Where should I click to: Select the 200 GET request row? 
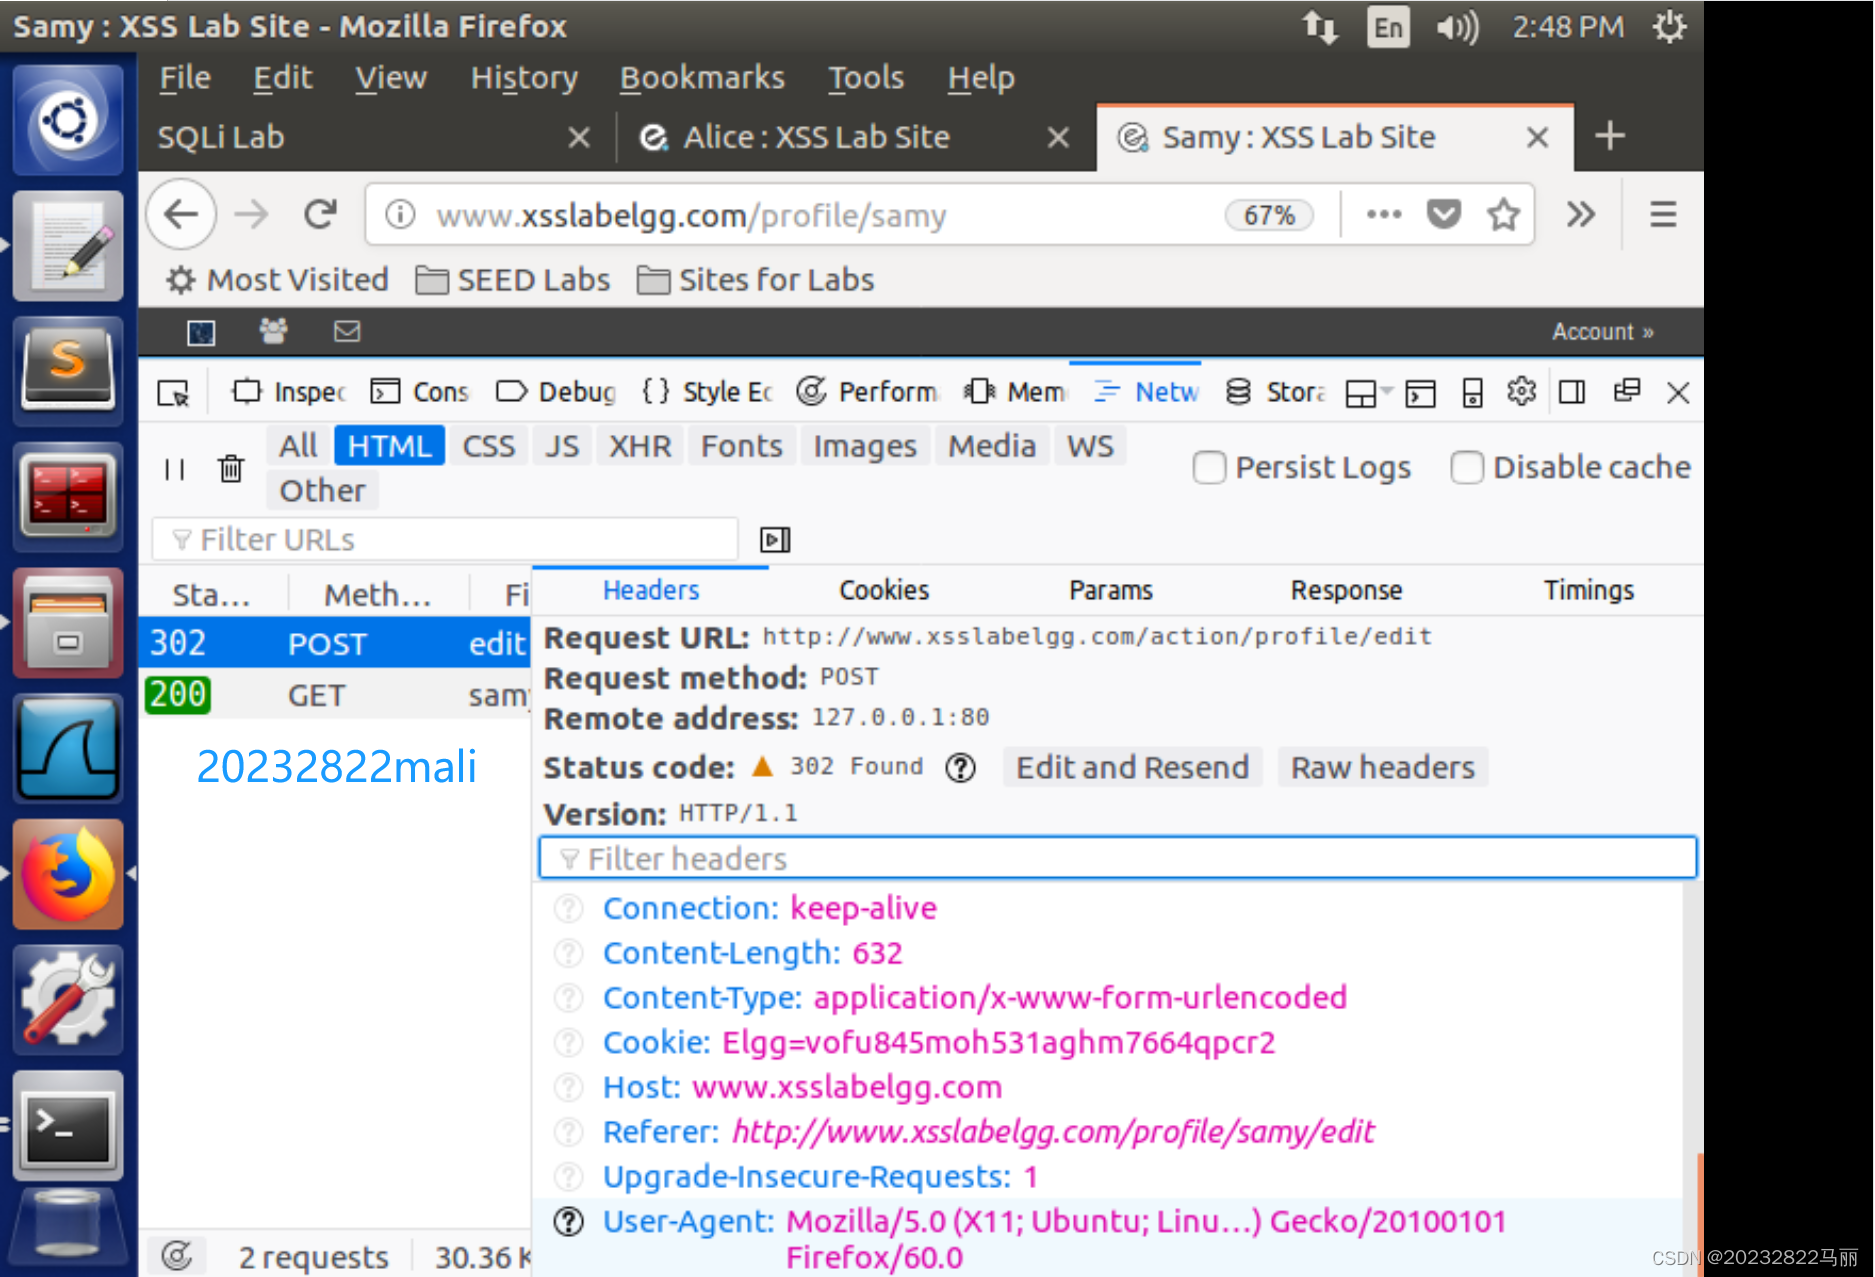click(x=335, y=695)
